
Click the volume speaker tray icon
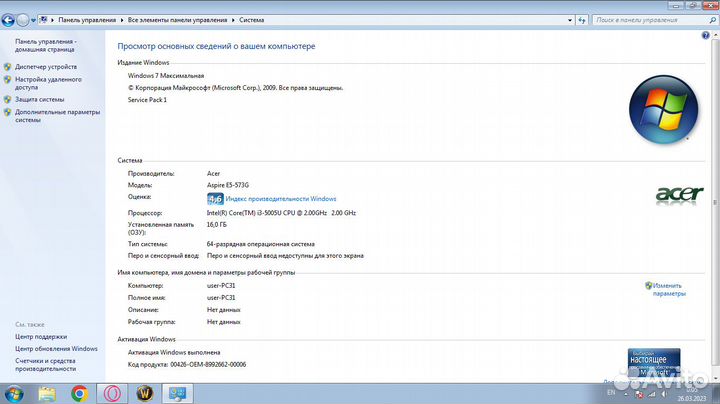click(x=664, y=394)
